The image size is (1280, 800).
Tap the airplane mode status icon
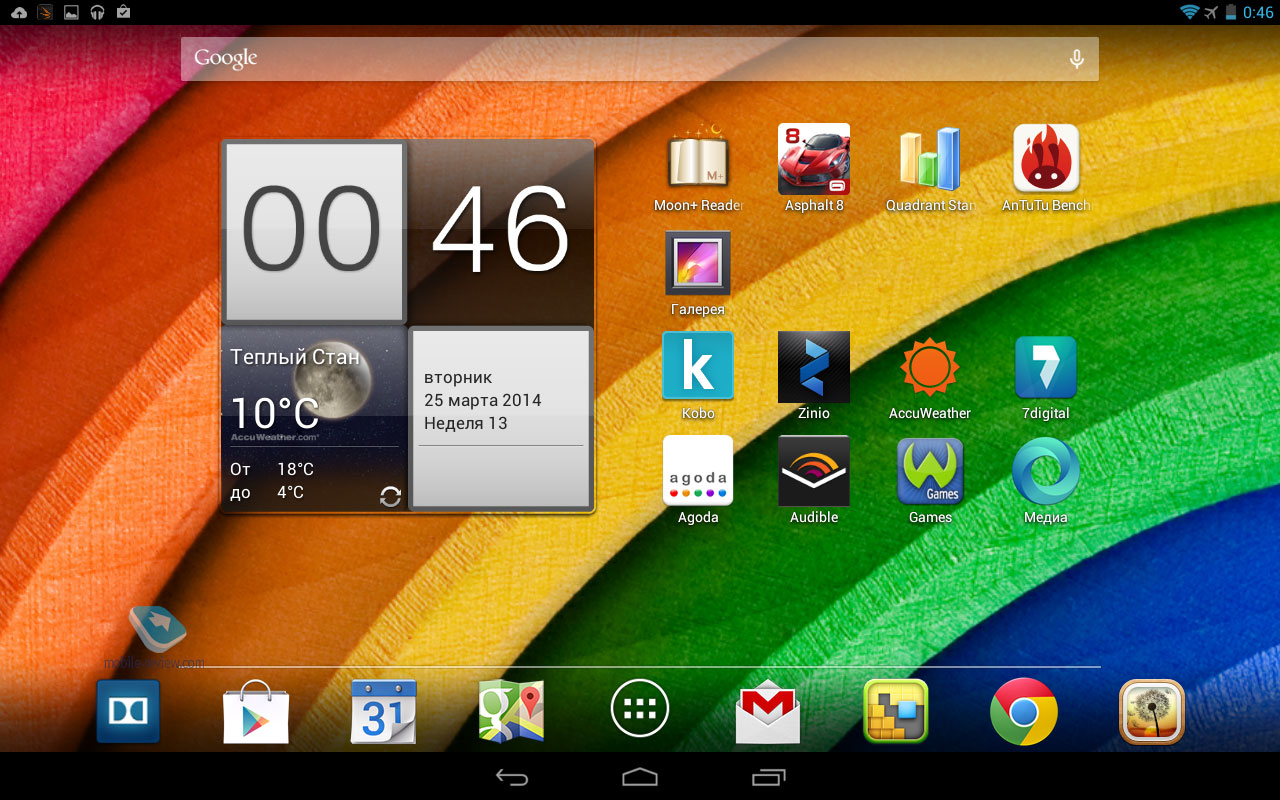point(1213,12)
